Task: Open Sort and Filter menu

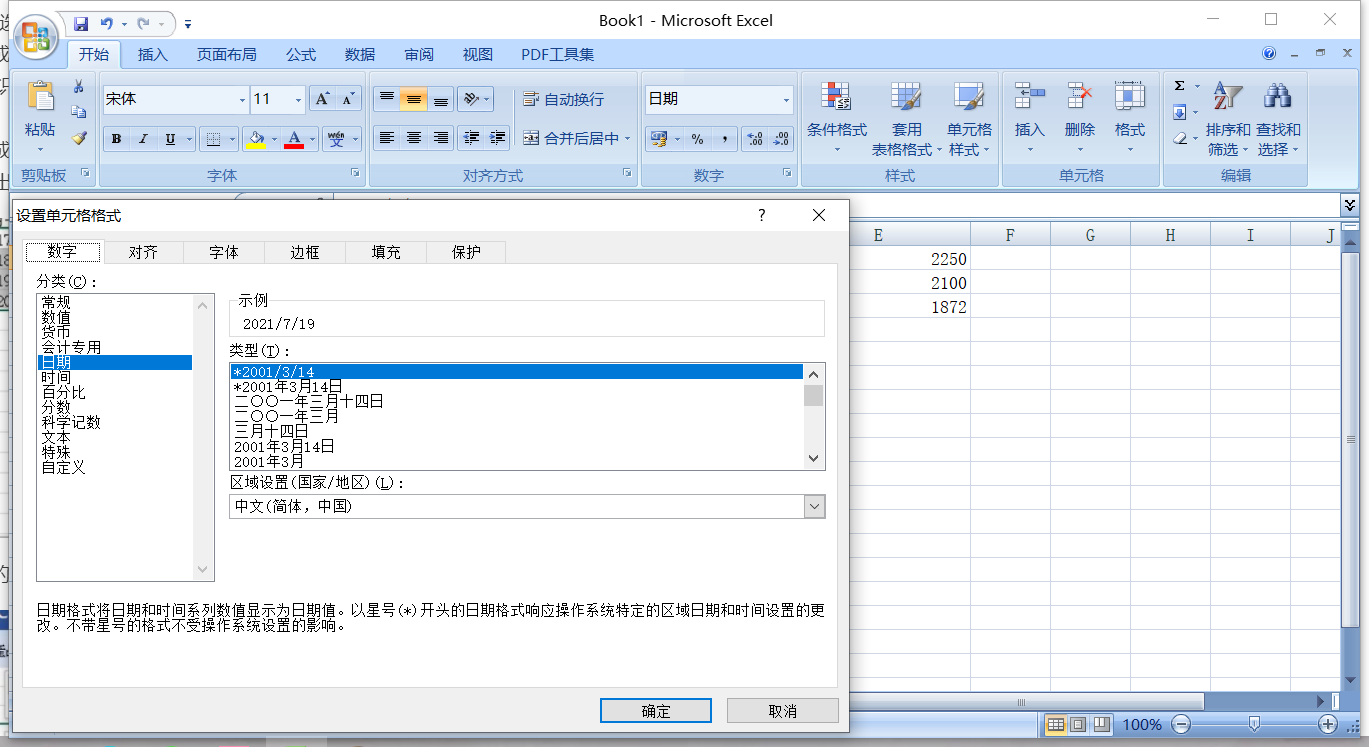Action: (x=1228, y=119)
